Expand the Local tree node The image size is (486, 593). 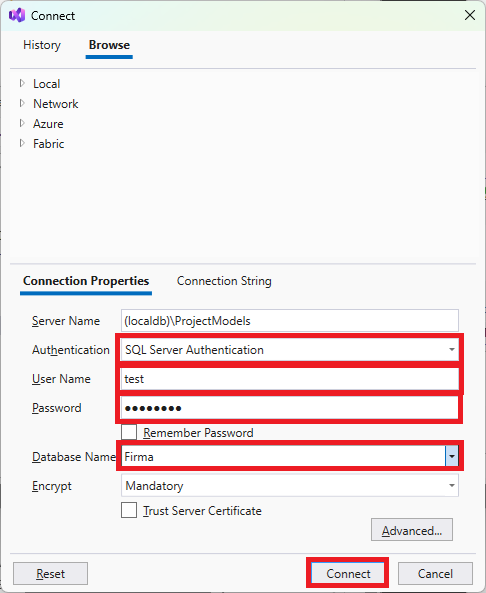(22, 83)
